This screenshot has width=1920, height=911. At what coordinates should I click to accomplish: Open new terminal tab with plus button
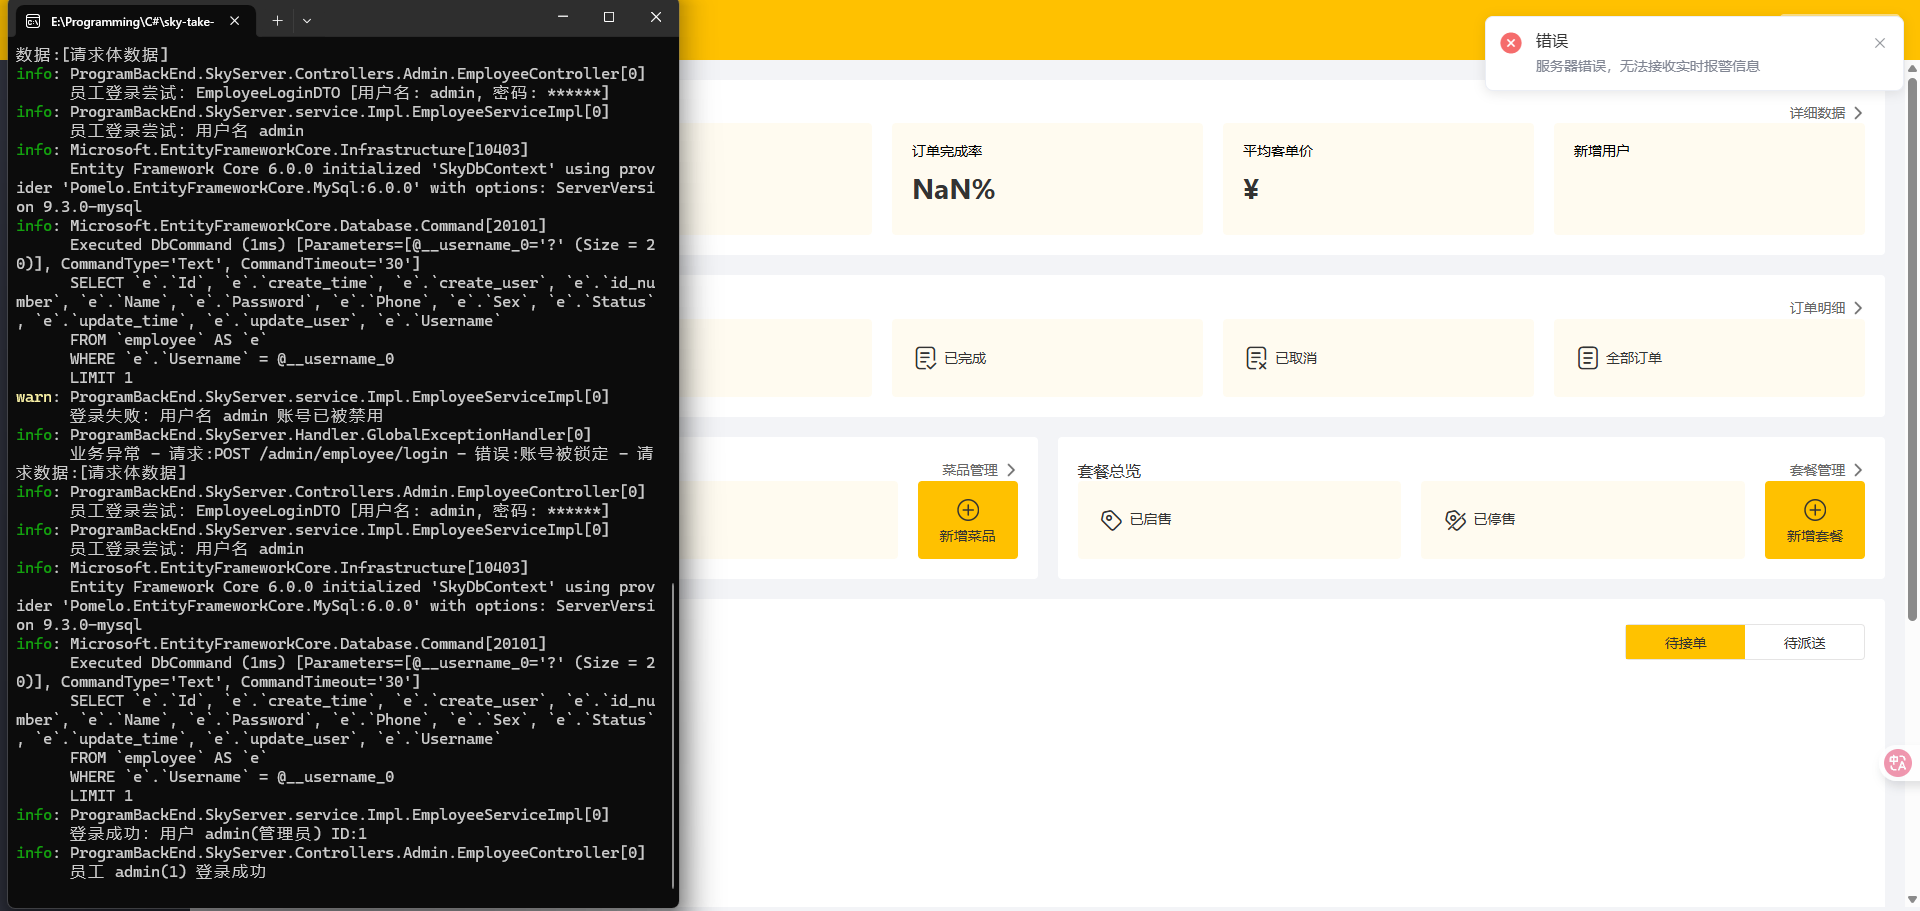click(277, 20)
